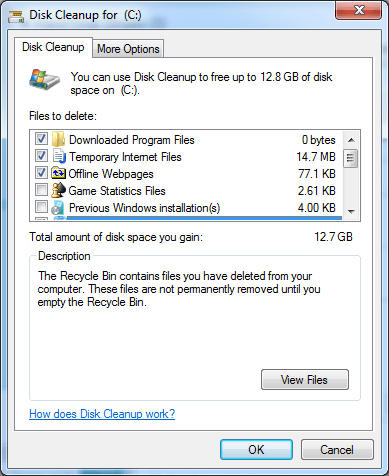Confirm cleanup with the OK button
389x476 pixels.
[x=256, y=449]
